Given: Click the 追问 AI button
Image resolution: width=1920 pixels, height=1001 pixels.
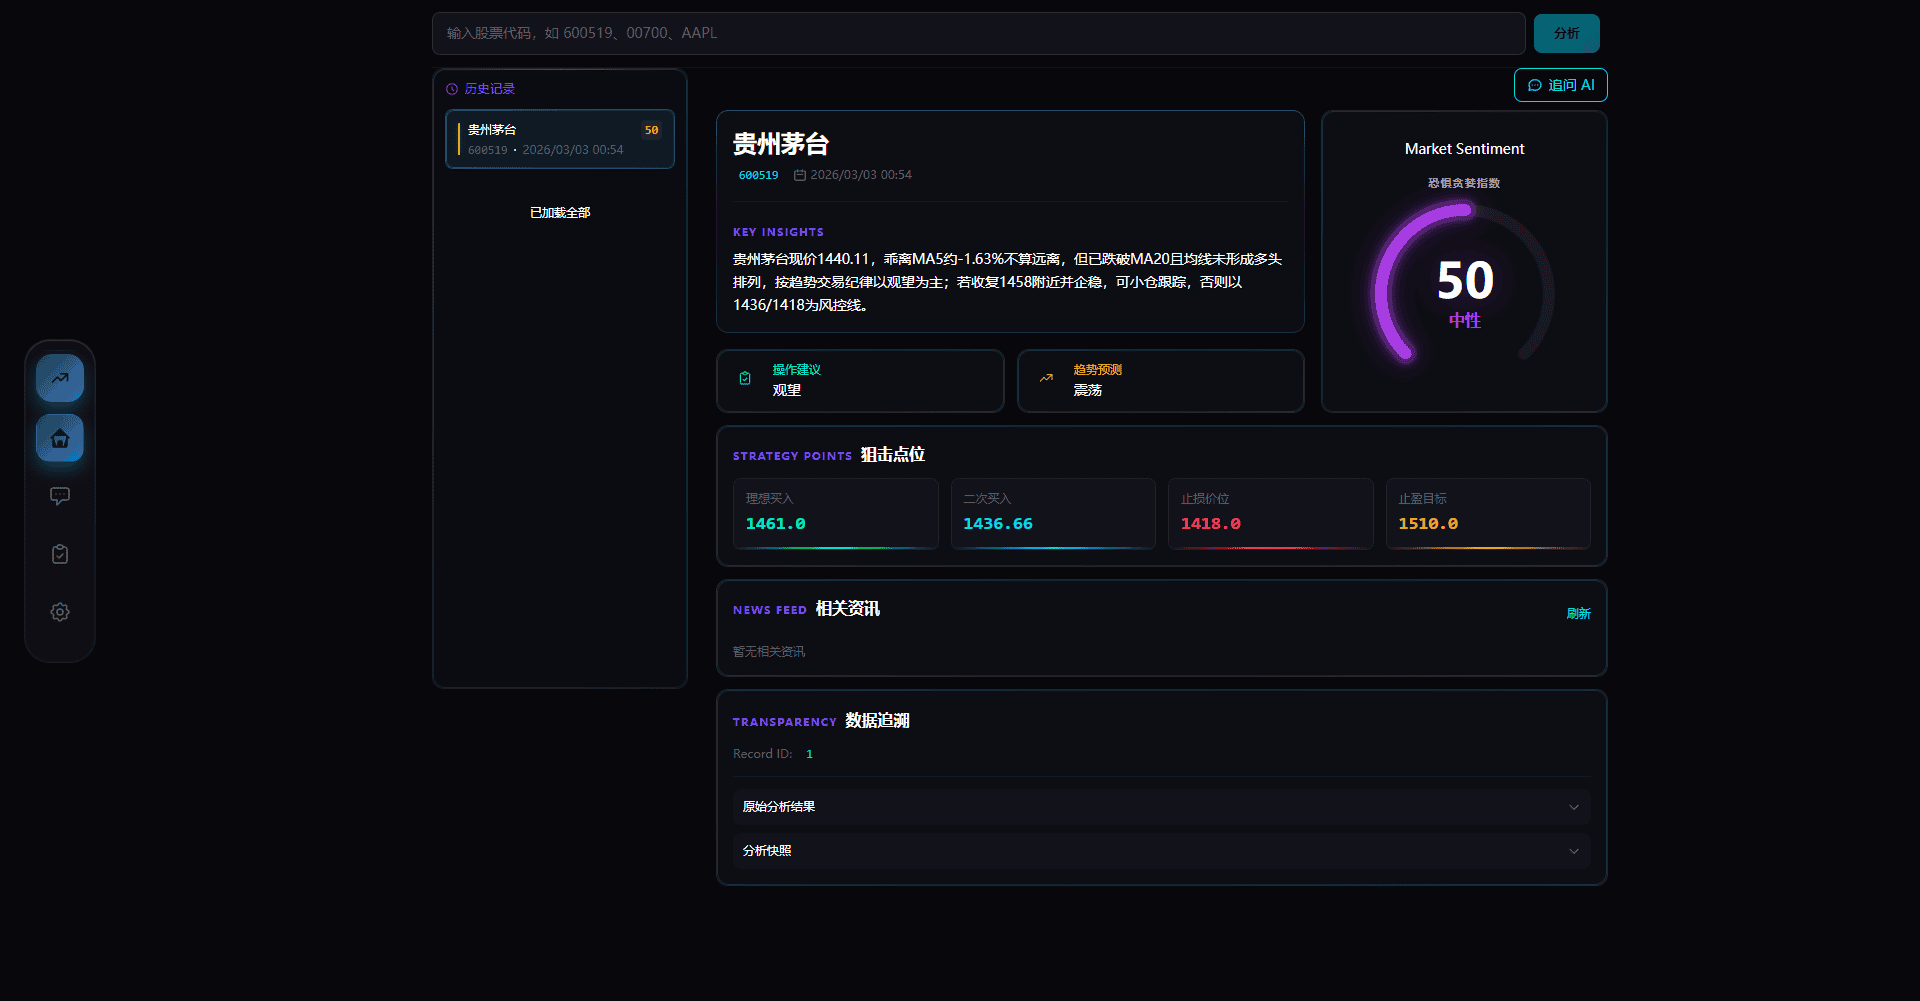Looking at the screenshot, I should pos(1560,85).
